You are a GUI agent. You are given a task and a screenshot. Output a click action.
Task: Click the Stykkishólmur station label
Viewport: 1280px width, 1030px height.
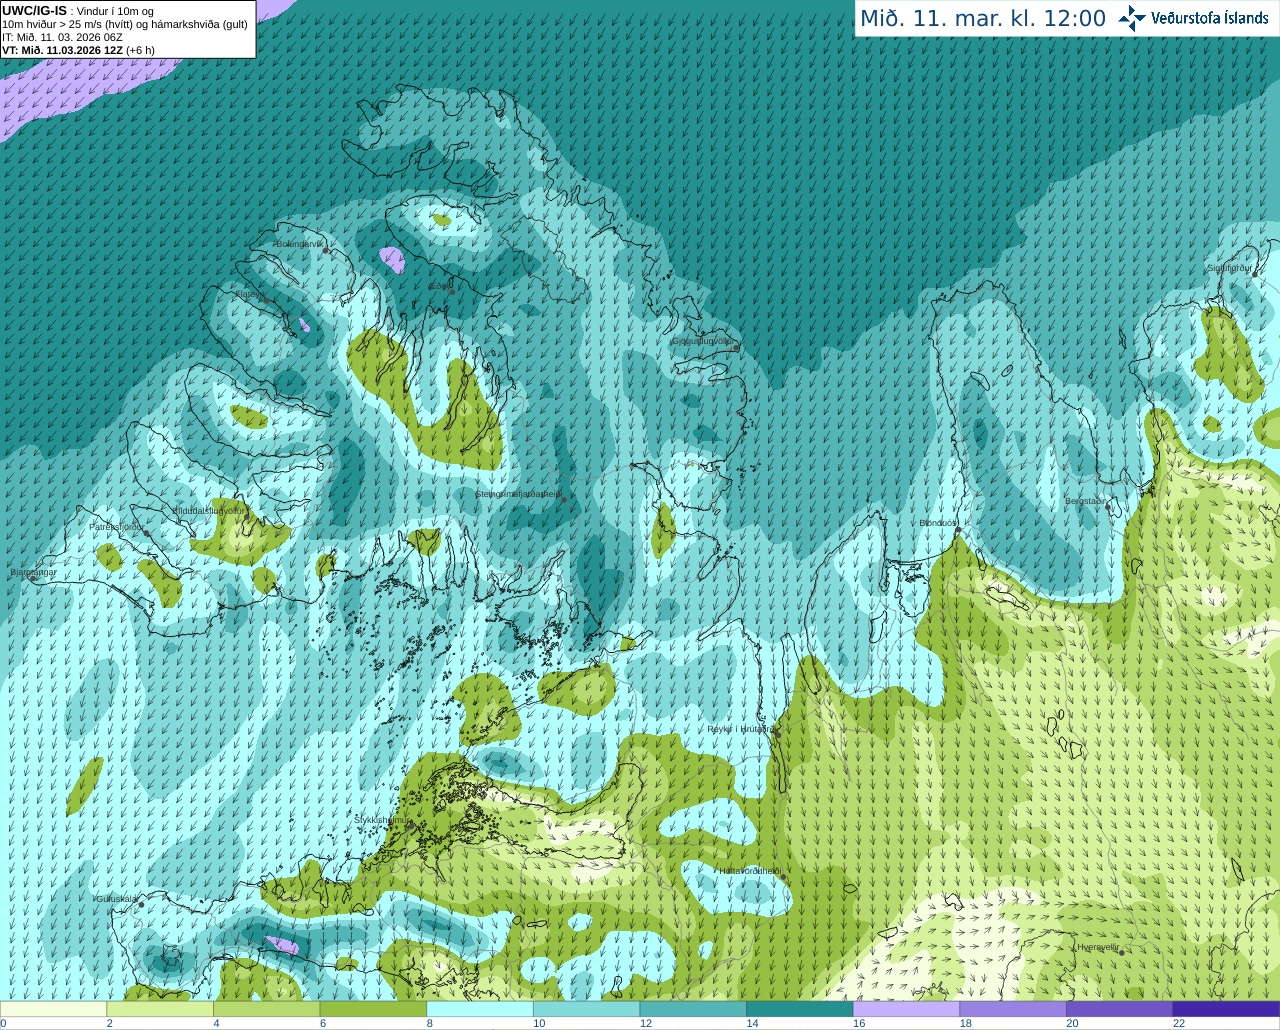pyautogui.click(x=380, y=820)
